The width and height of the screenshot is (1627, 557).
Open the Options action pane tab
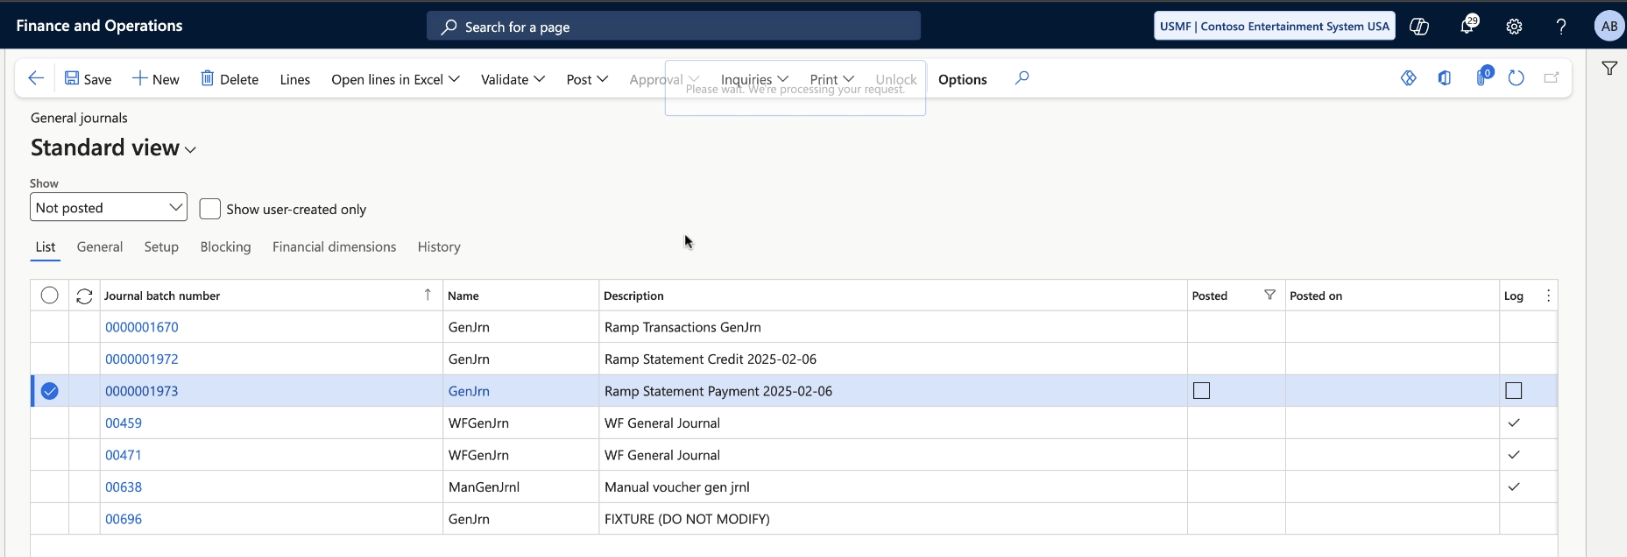point(962,79)
